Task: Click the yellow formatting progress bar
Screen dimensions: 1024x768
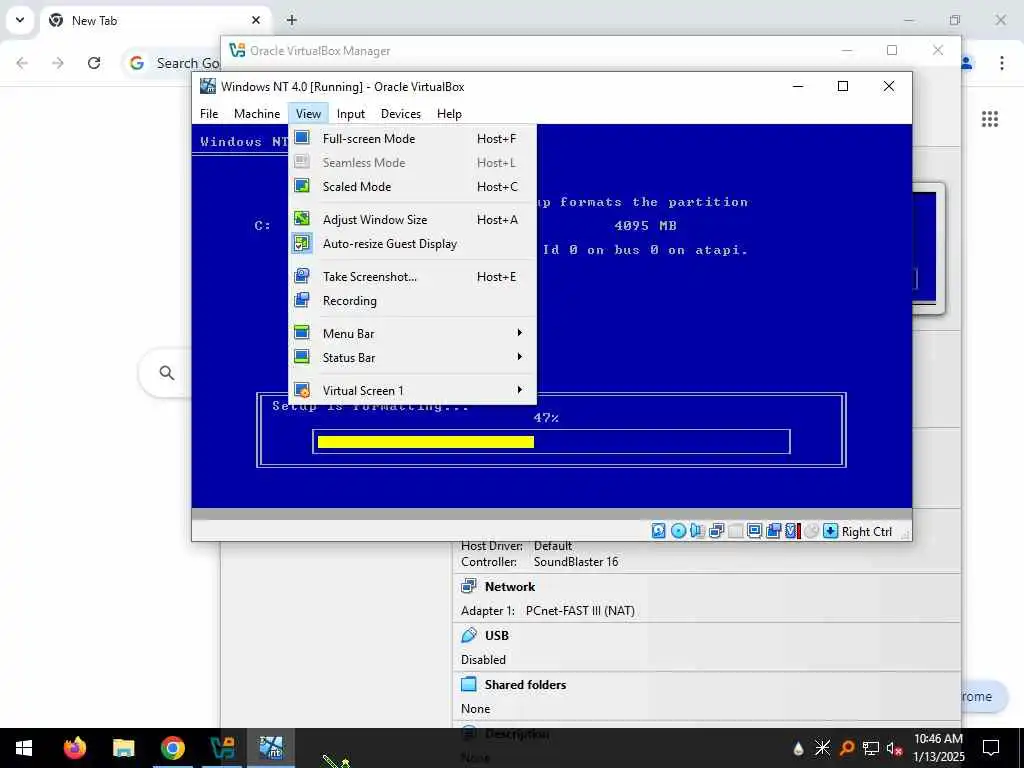Action: tap(426, 442)
